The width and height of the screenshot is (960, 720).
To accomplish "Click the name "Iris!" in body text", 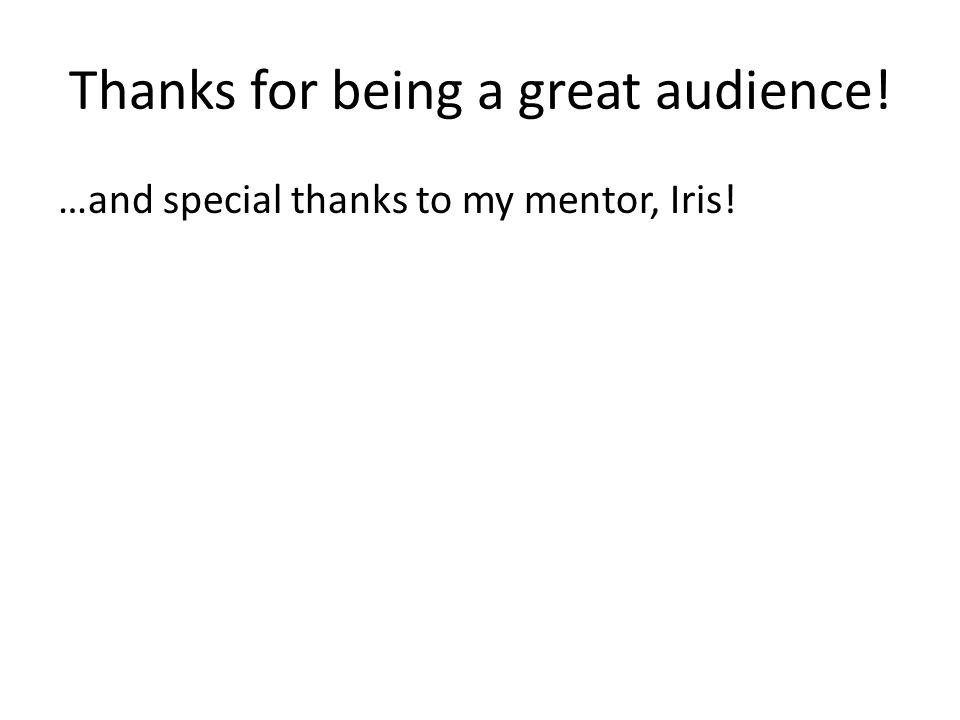I will [703, 200].
